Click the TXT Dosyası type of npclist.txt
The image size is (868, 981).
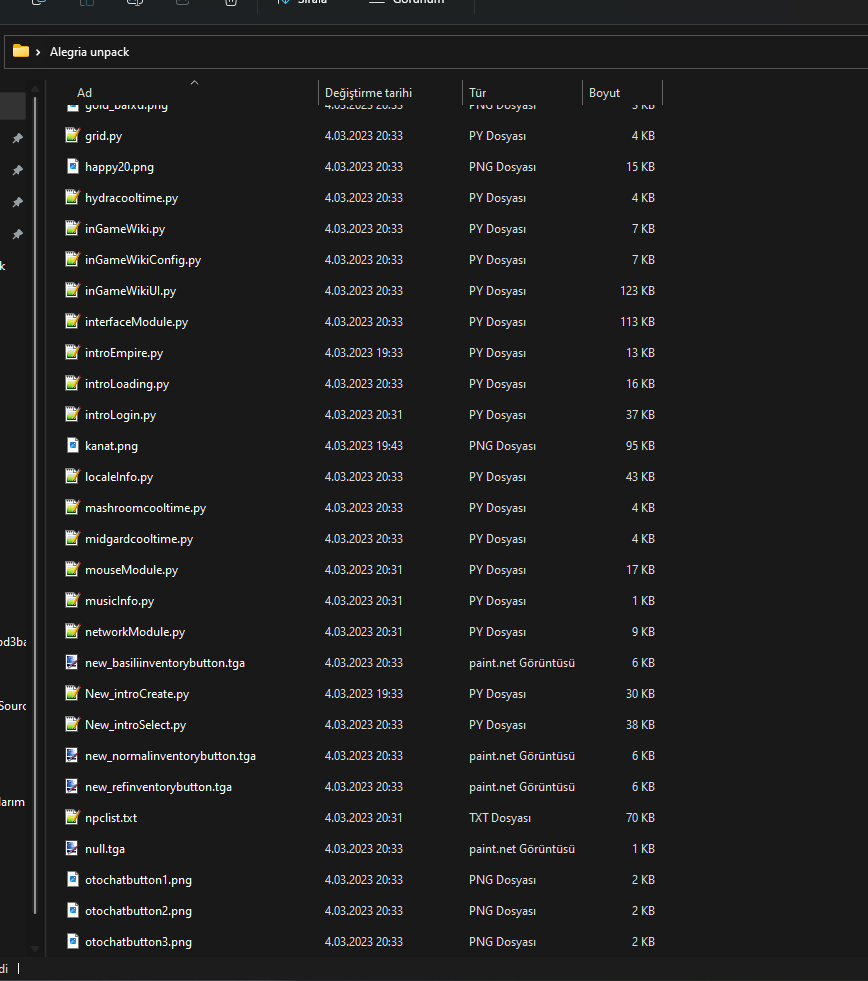coord(499,818)
